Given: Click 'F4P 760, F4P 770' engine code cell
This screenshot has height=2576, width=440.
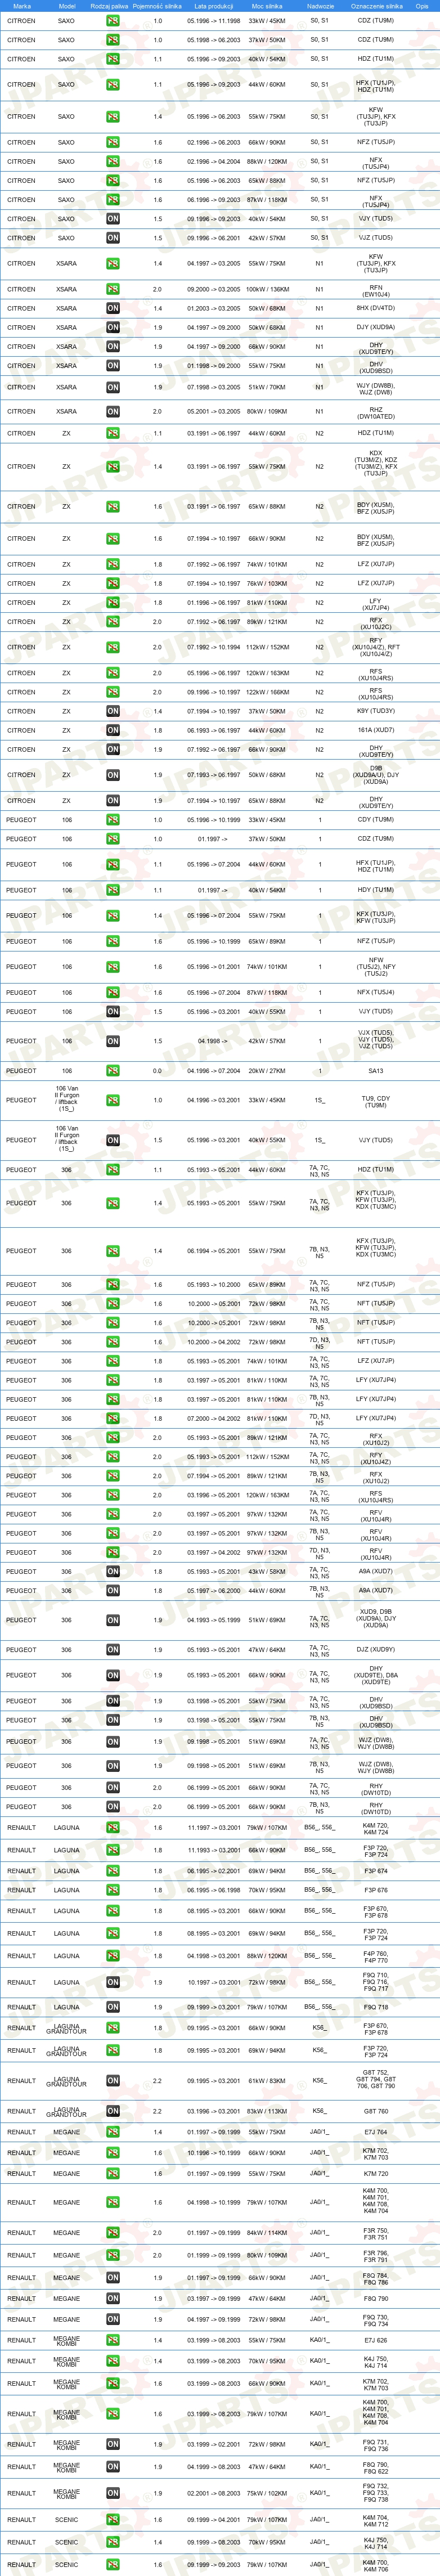Looking at the screenshot, I should click(376, 1956).
